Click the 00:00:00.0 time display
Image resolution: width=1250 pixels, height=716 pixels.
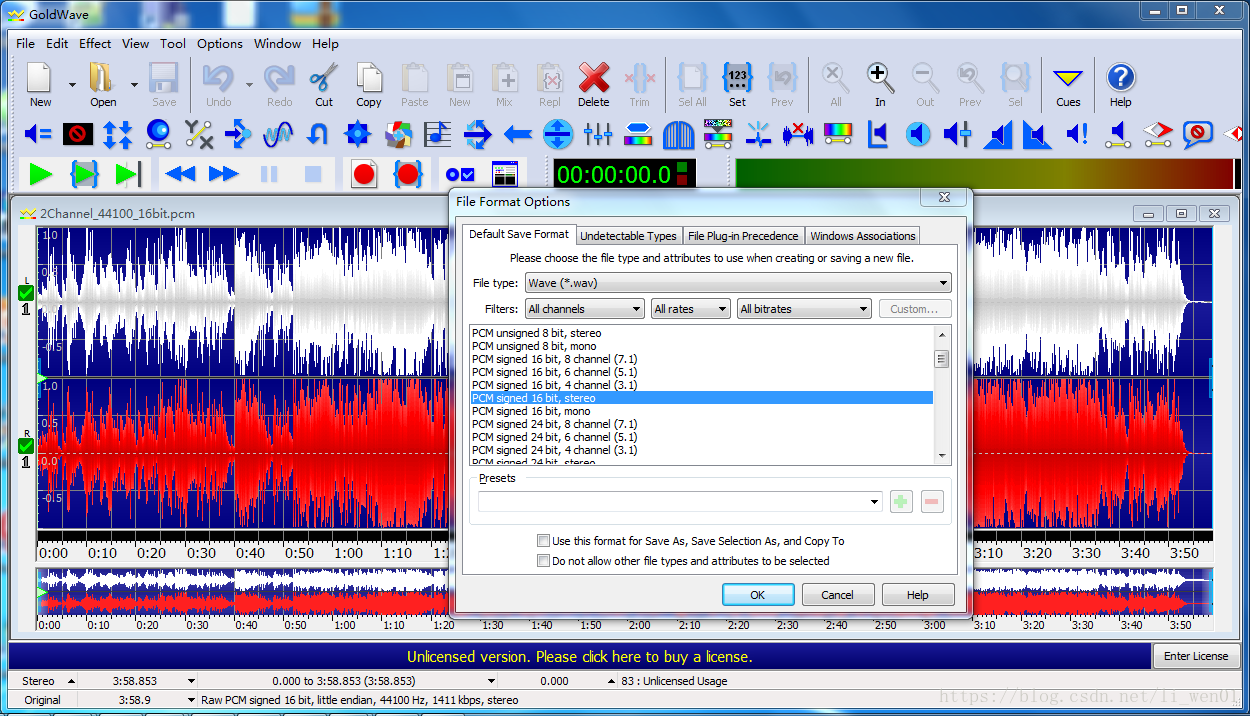point(614,174)
